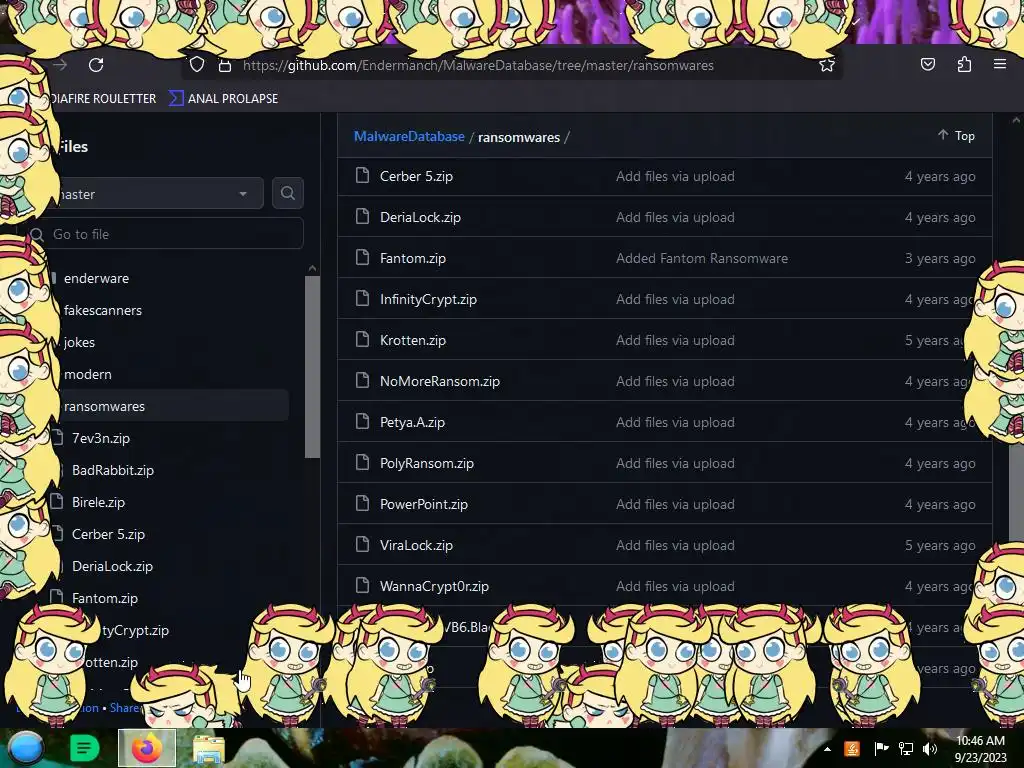The width and height of the screenshot is (1024, 768).
Task: Open DeriaLock.zip in the file tree
Action: [x=112, y=566]
